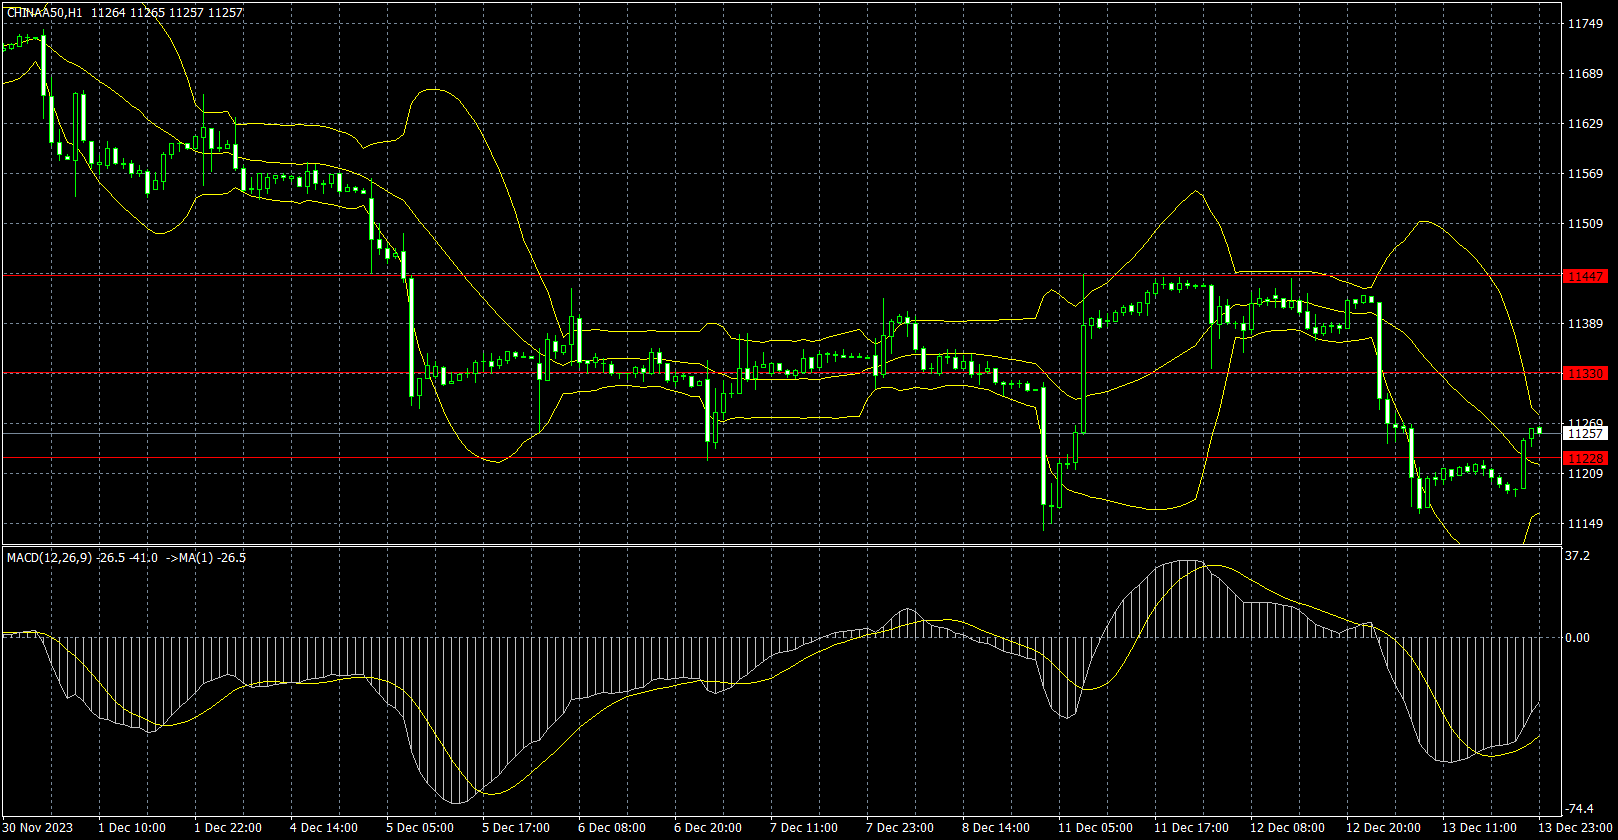Click the 30 Nov 2023 time label
Image resolution: width=1618 pixels, height=840 pixels.
38,827
